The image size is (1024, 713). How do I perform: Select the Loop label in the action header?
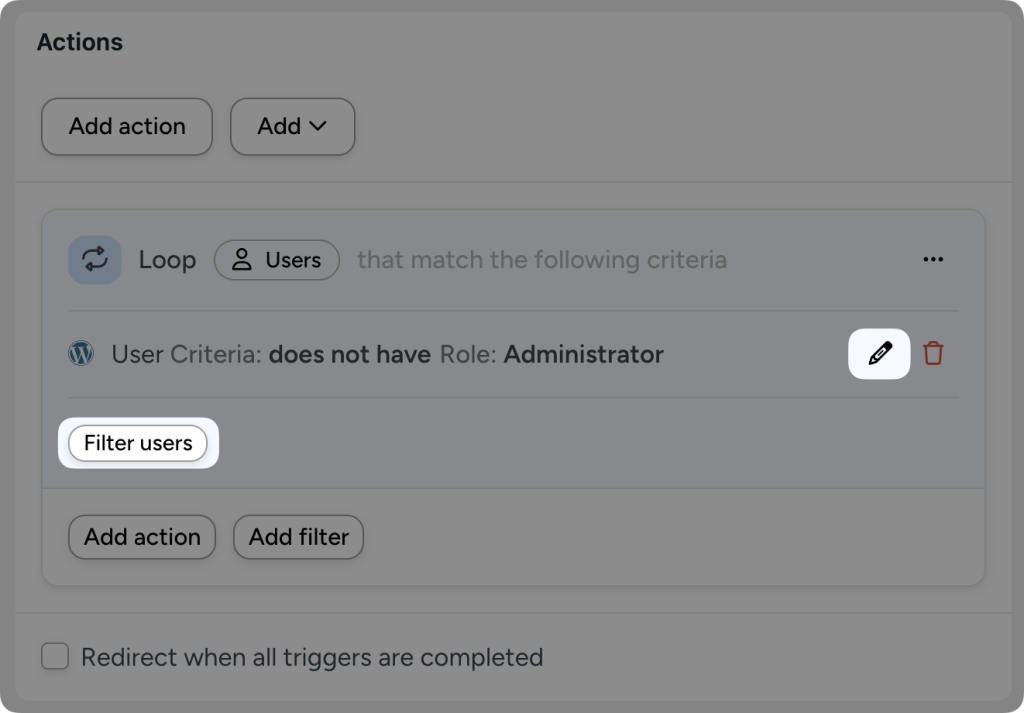tap(167, 260)
